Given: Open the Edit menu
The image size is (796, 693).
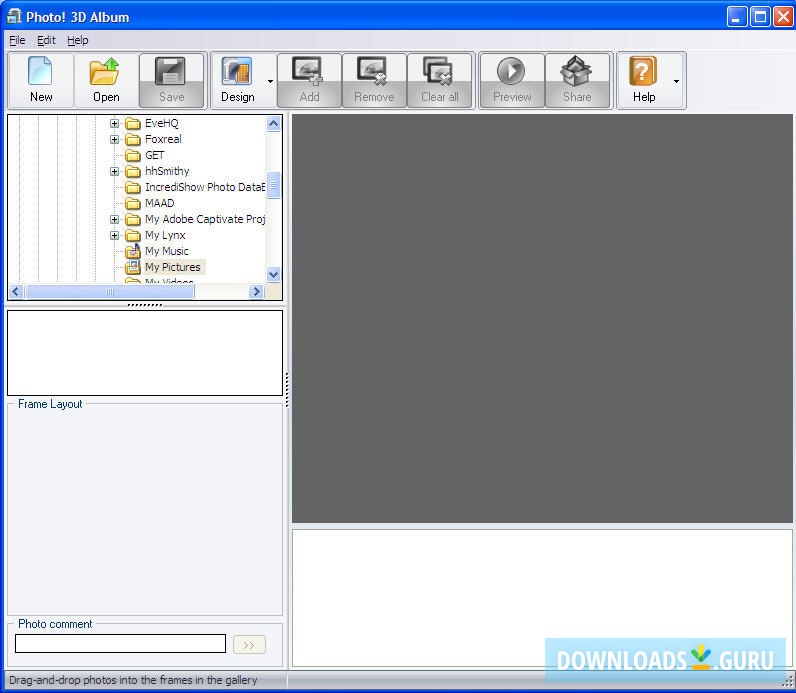Looking at the screenshot, I should (46, 40).
